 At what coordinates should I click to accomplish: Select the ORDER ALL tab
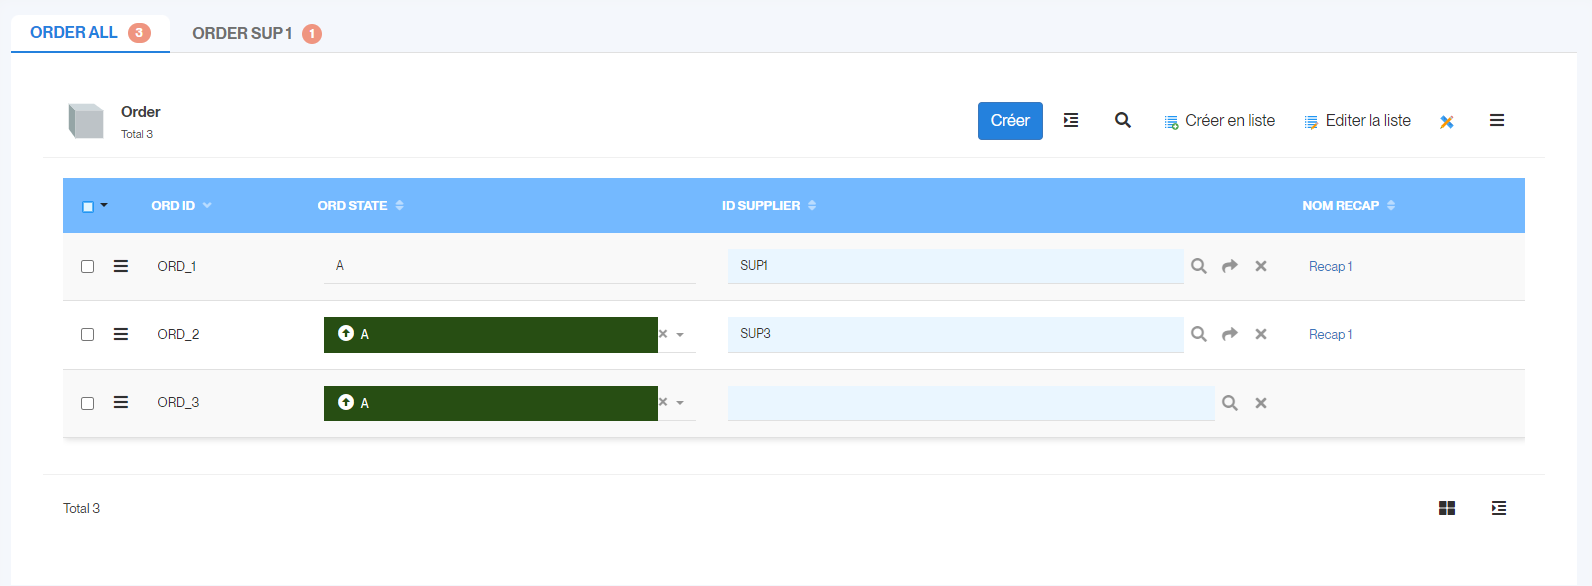(74, 33)
